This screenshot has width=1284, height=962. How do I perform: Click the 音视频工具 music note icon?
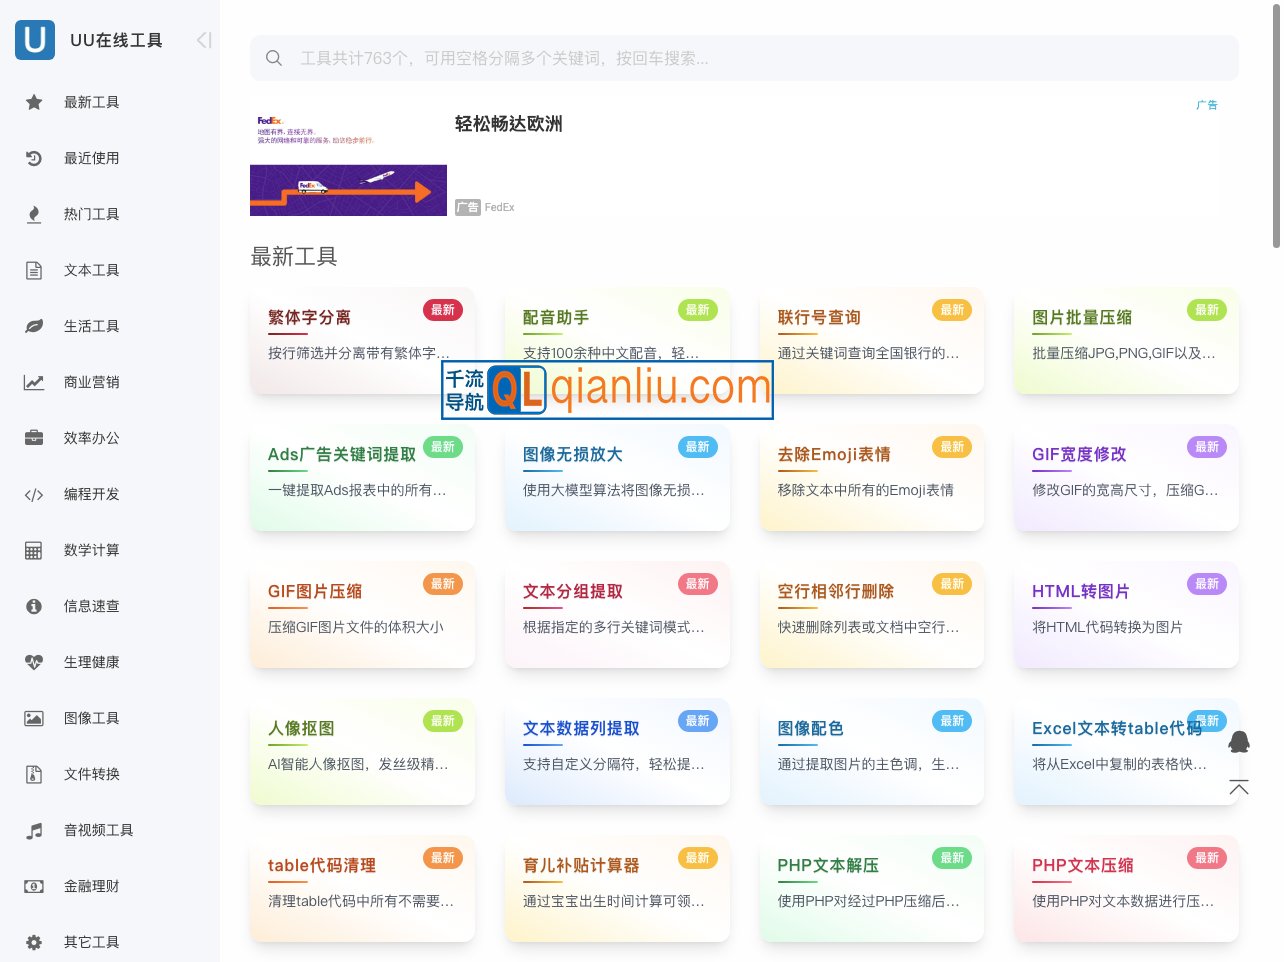33,830
